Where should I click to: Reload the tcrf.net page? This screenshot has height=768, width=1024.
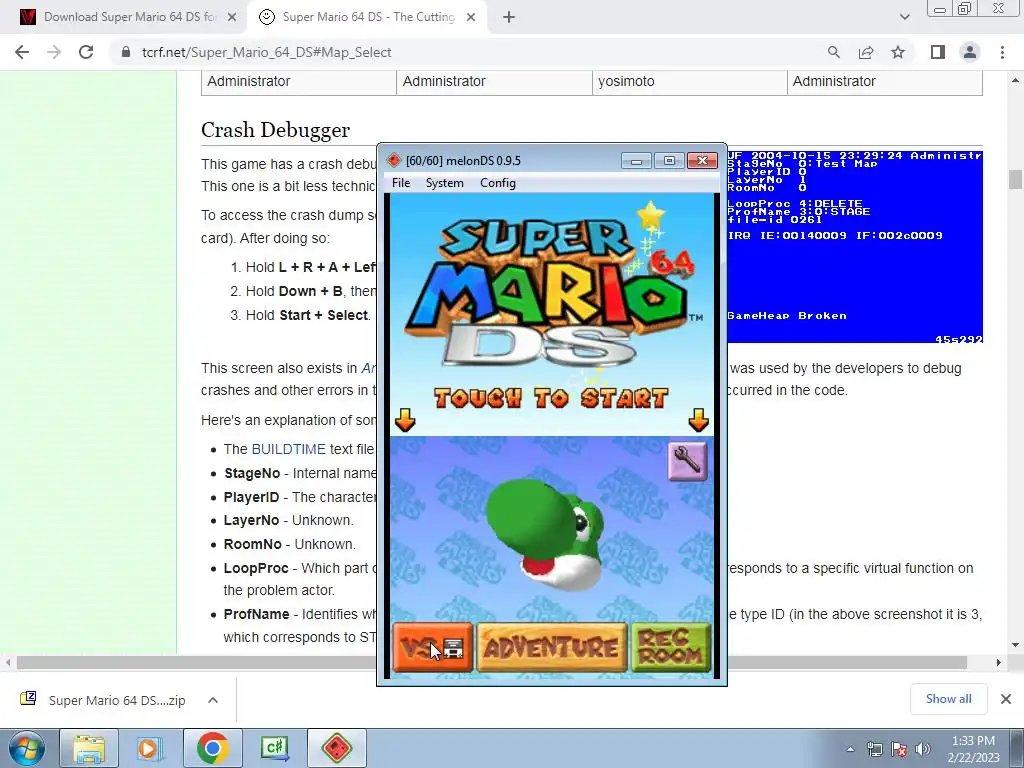coord(86,52)
